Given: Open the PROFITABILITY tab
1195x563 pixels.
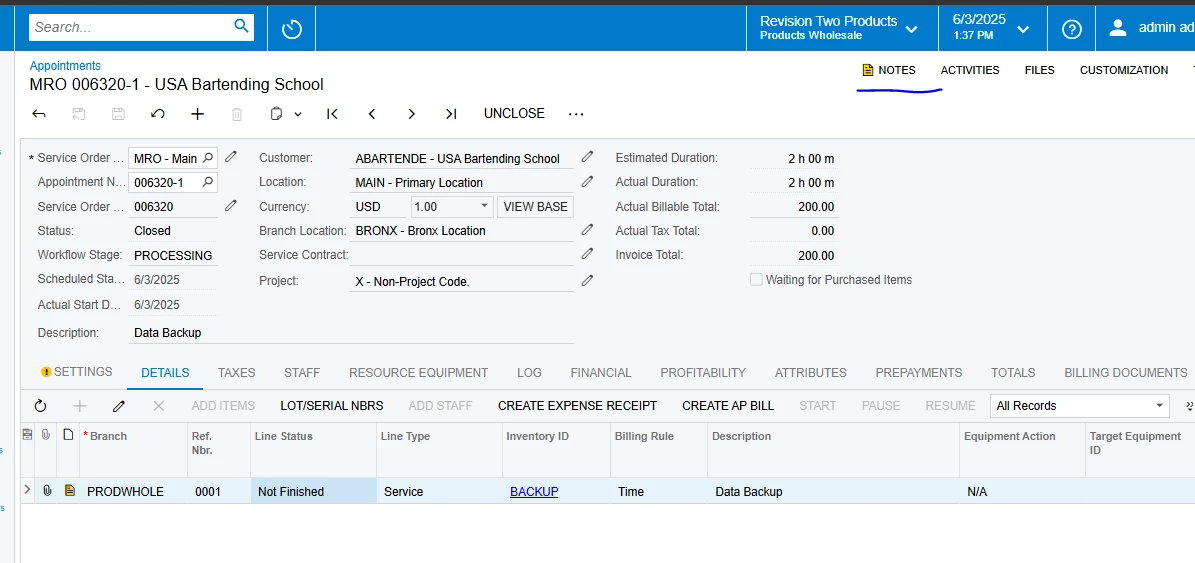Looking at the screenshot, I should point(703,373).
